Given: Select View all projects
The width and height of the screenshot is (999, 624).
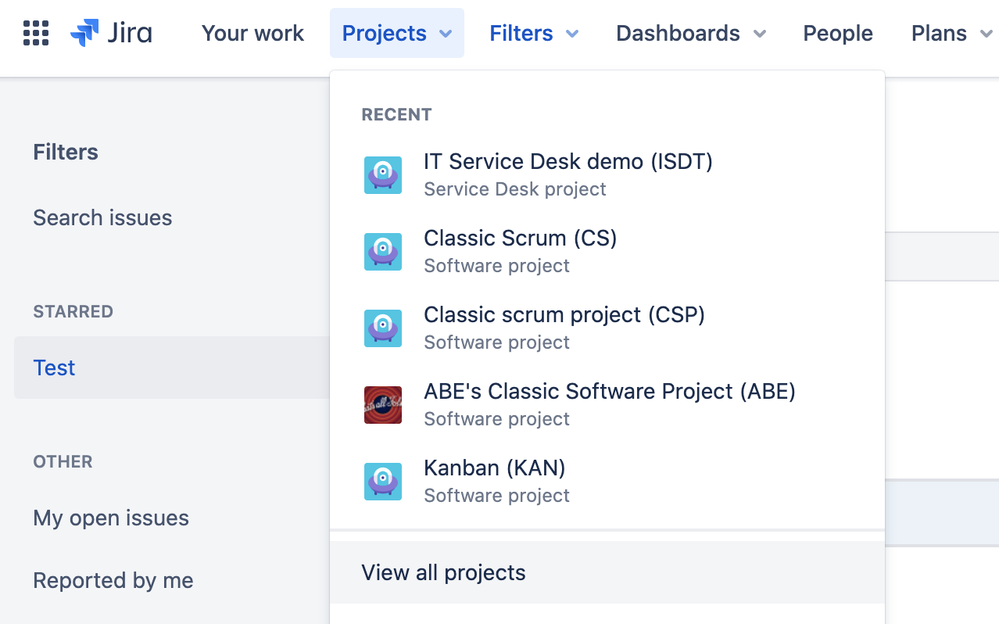Looking at the screenshot, I should [x=444, y=573].
